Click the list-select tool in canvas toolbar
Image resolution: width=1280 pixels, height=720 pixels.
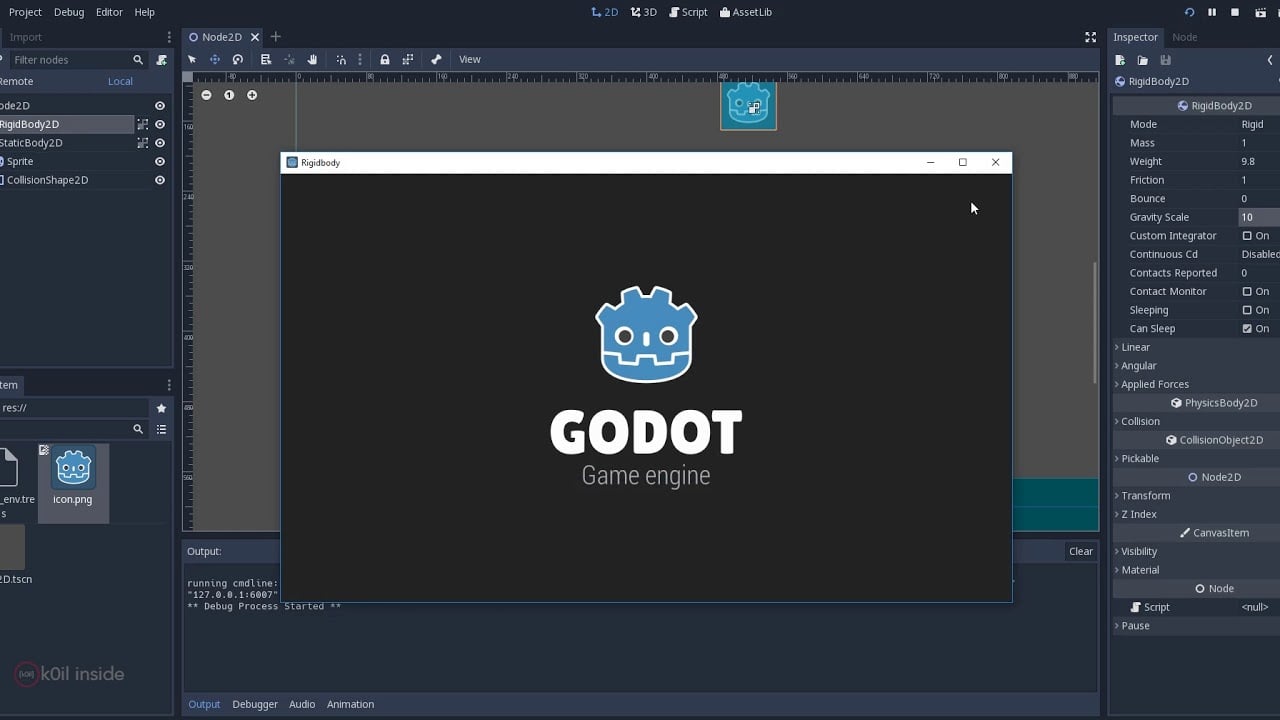(x=266, y=60)
